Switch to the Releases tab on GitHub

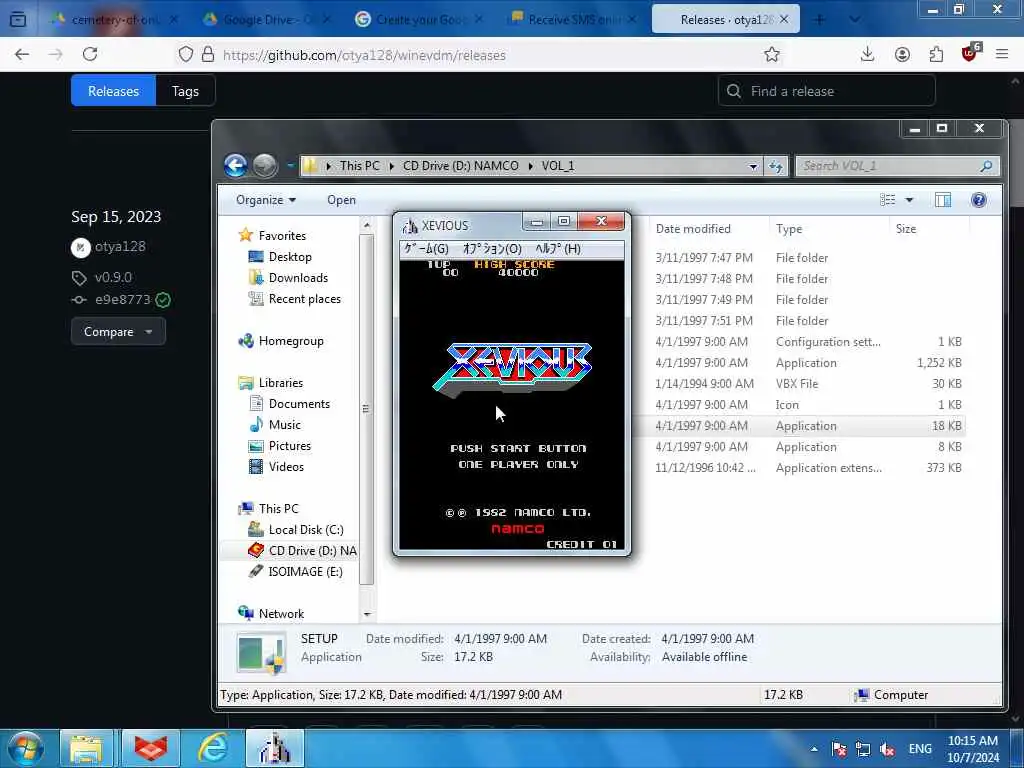pos(114,91)
